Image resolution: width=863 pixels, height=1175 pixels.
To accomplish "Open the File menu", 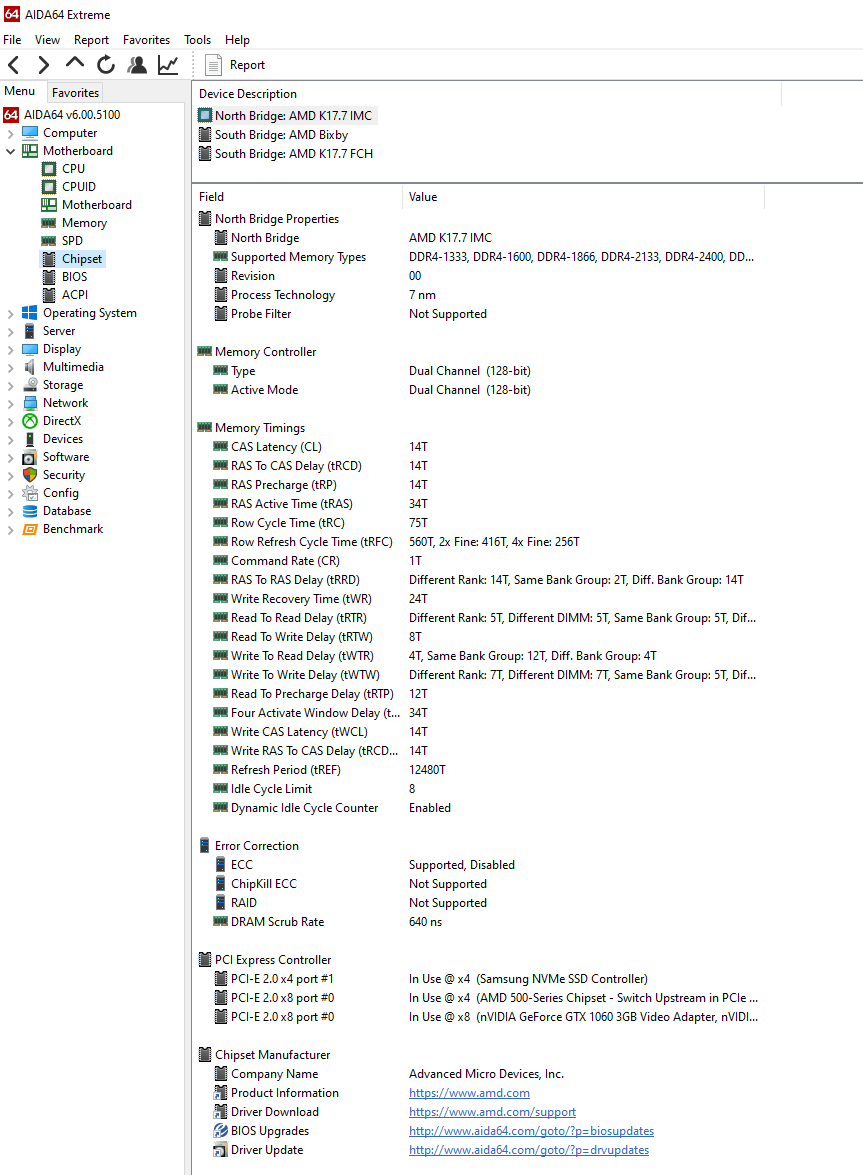I will 12,40.
